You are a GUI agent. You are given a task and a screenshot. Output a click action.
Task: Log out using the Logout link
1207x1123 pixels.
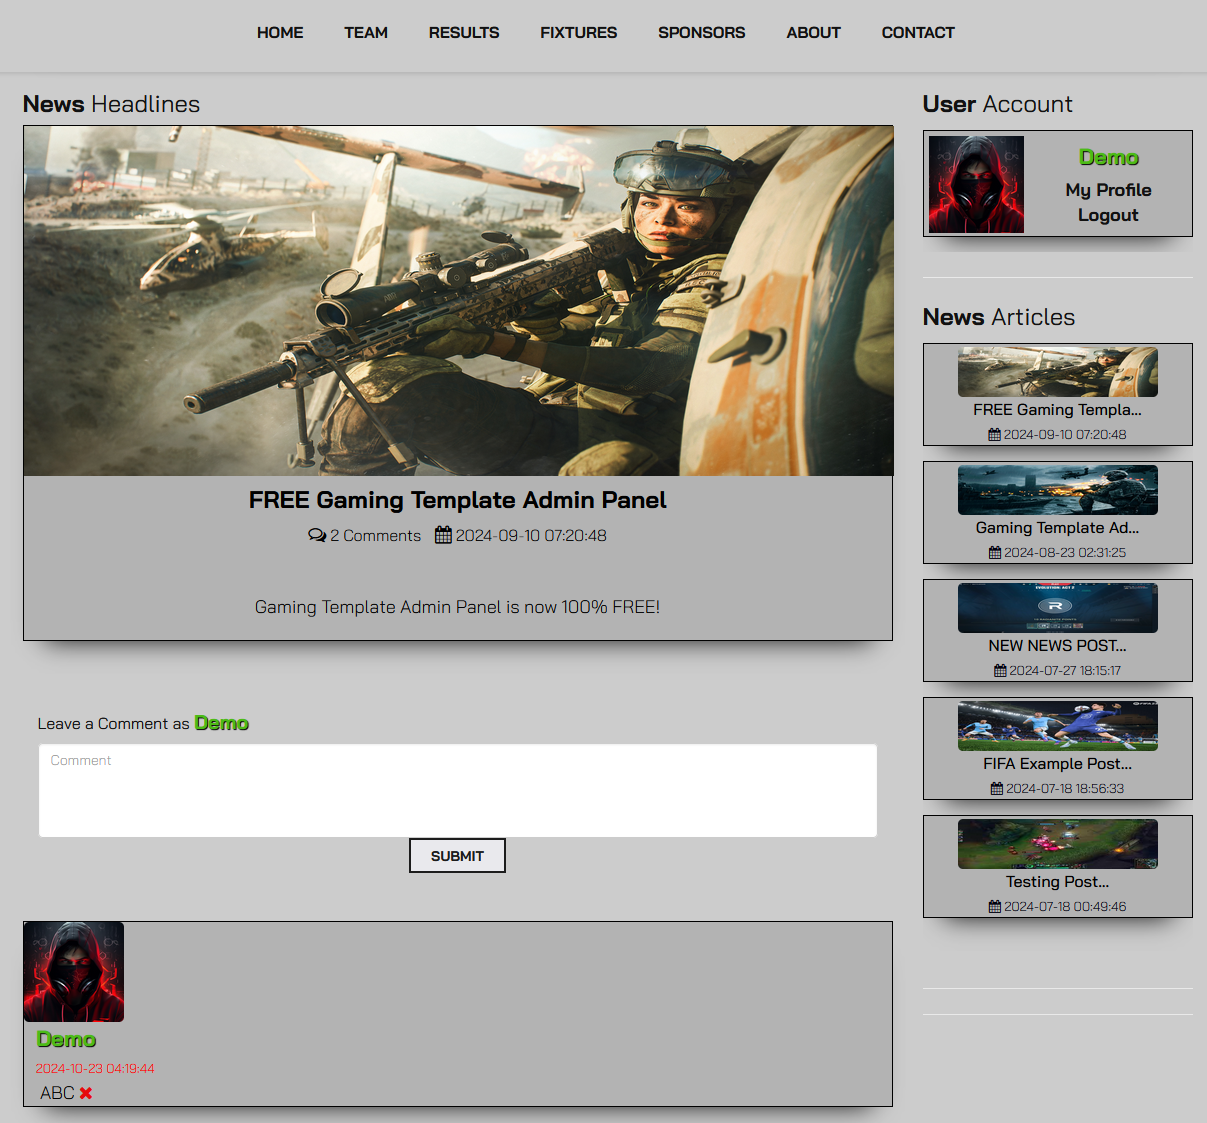pos(1108,215)
